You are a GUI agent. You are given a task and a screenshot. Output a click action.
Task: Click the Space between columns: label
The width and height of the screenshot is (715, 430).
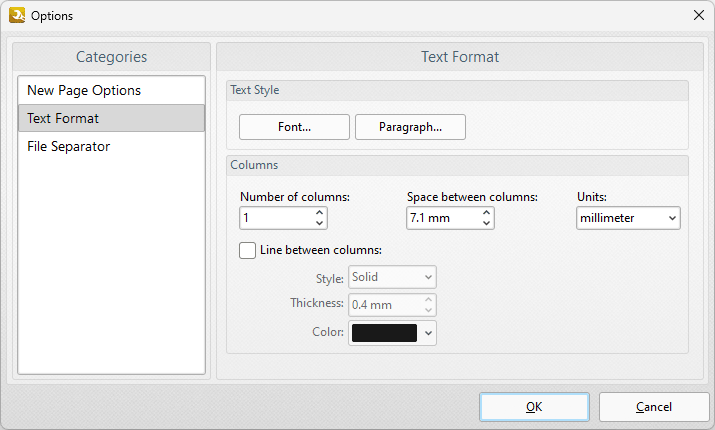tap(472, 197)
